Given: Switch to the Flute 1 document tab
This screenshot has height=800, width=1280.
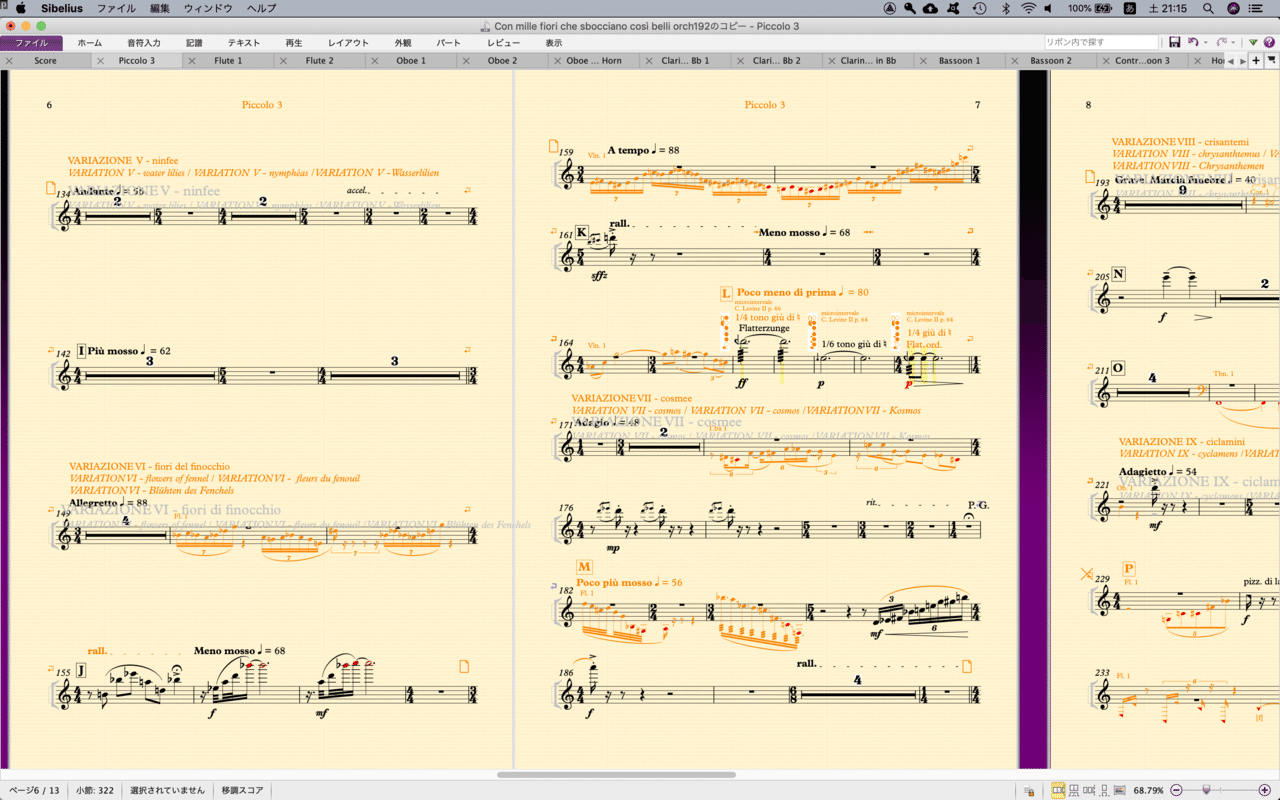Looking at the screenshot, I should [229, 61].
